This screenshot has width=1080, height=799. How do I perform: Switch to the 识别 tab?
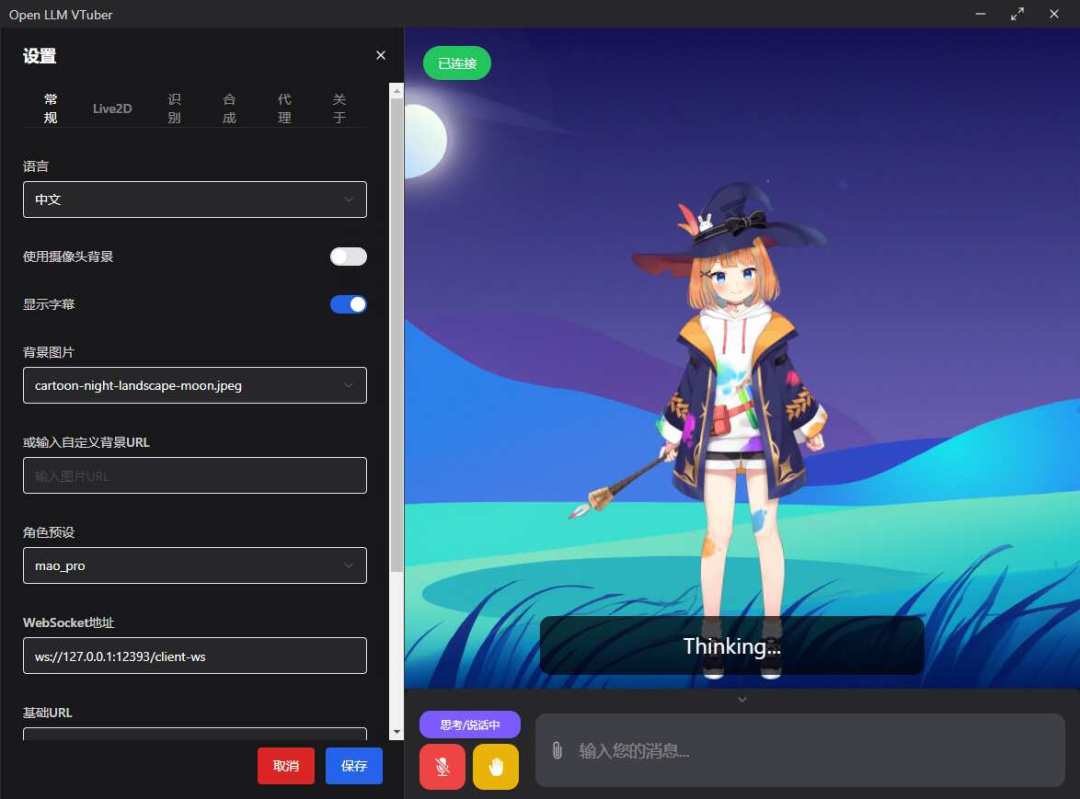(x=174, y=108)
